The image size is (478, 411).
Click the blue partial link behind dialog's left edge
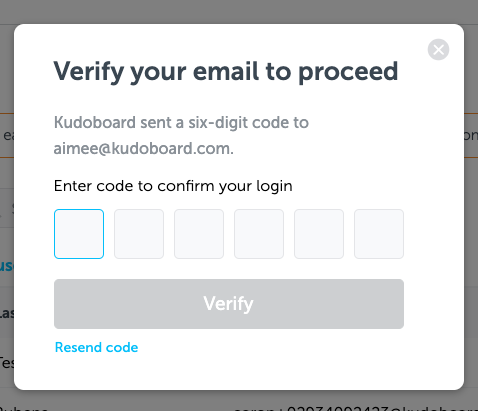(7, 266)
